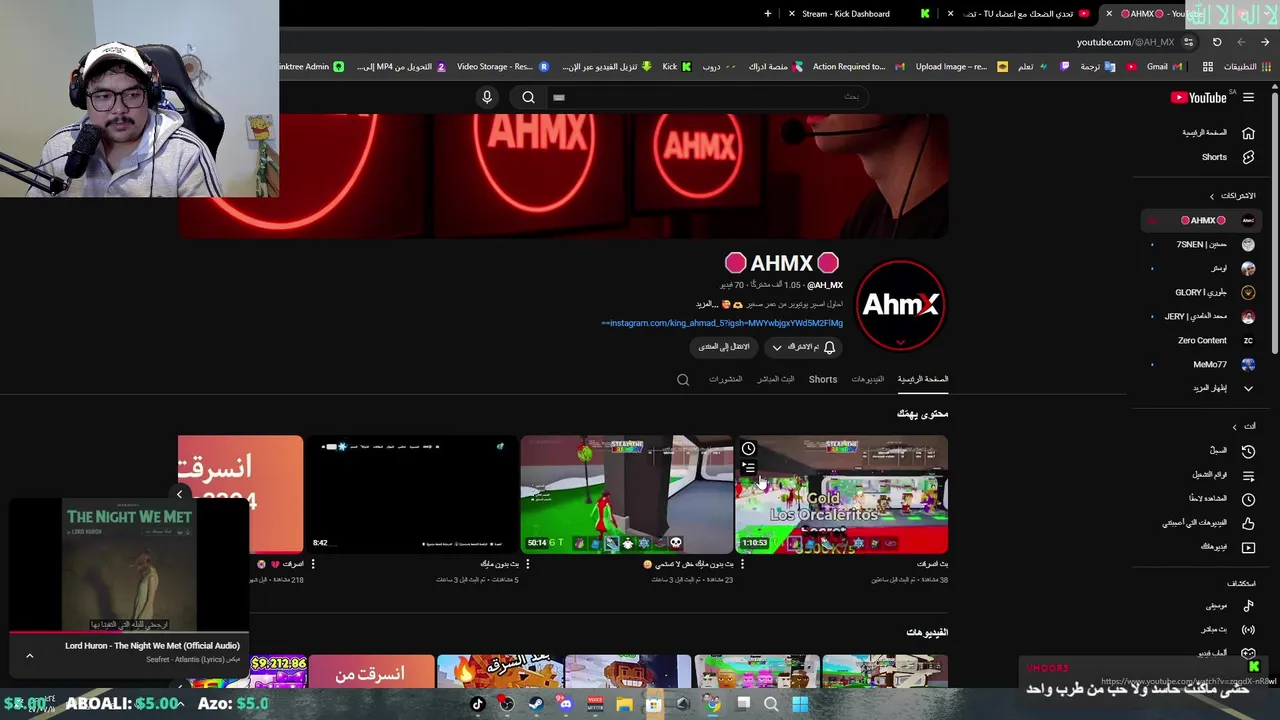Select the channel Home tab
1280x720 pixels.
tap(923, 379)
